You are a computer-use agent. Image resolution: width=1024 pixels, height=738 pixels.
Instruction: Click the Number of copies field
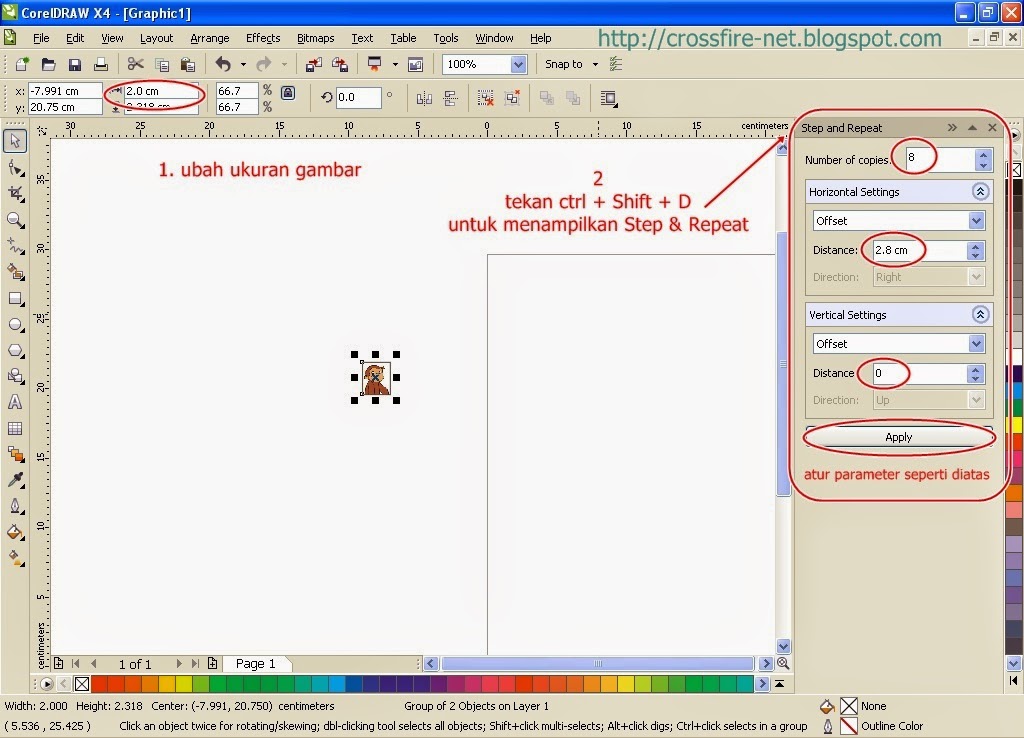click(940, 159)
